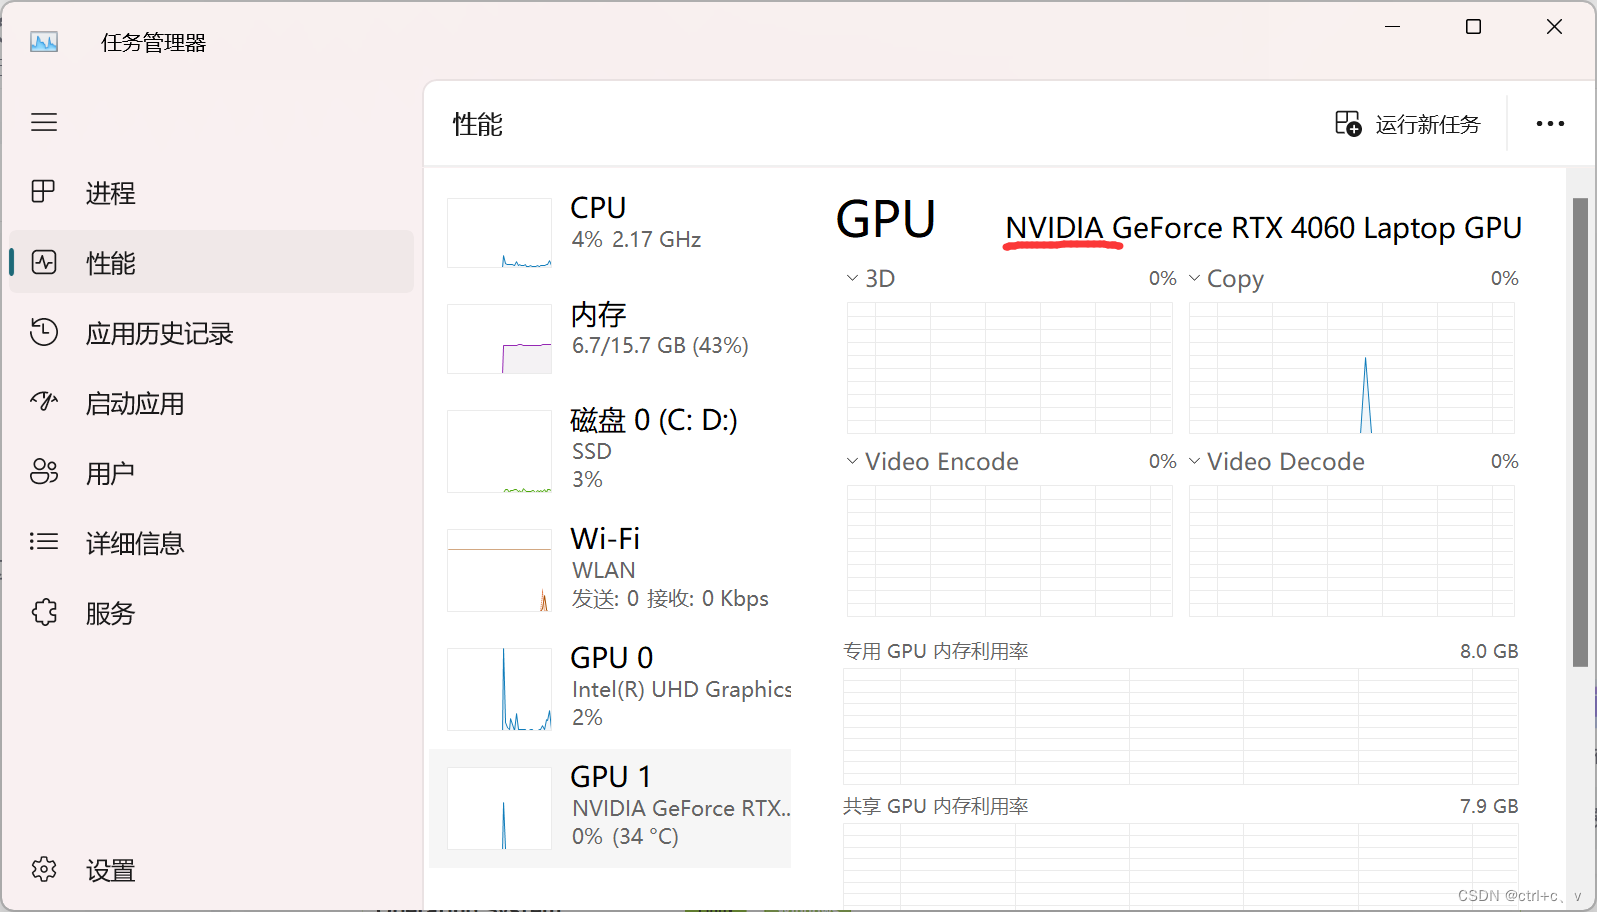The image size is (1597, 912).
Task: Select the 启动应用 navigation item
Action: pos(211,402)
